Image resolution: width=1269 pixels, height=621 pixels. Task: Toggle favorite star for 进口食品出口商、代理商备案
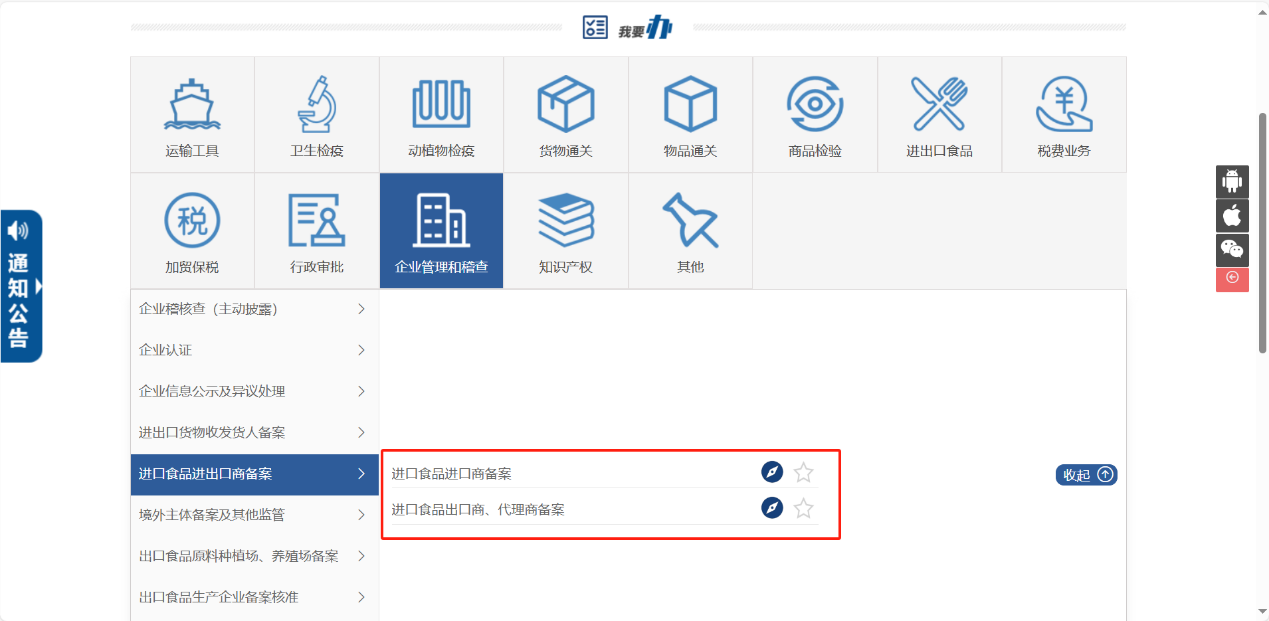(x=804, y=509)
